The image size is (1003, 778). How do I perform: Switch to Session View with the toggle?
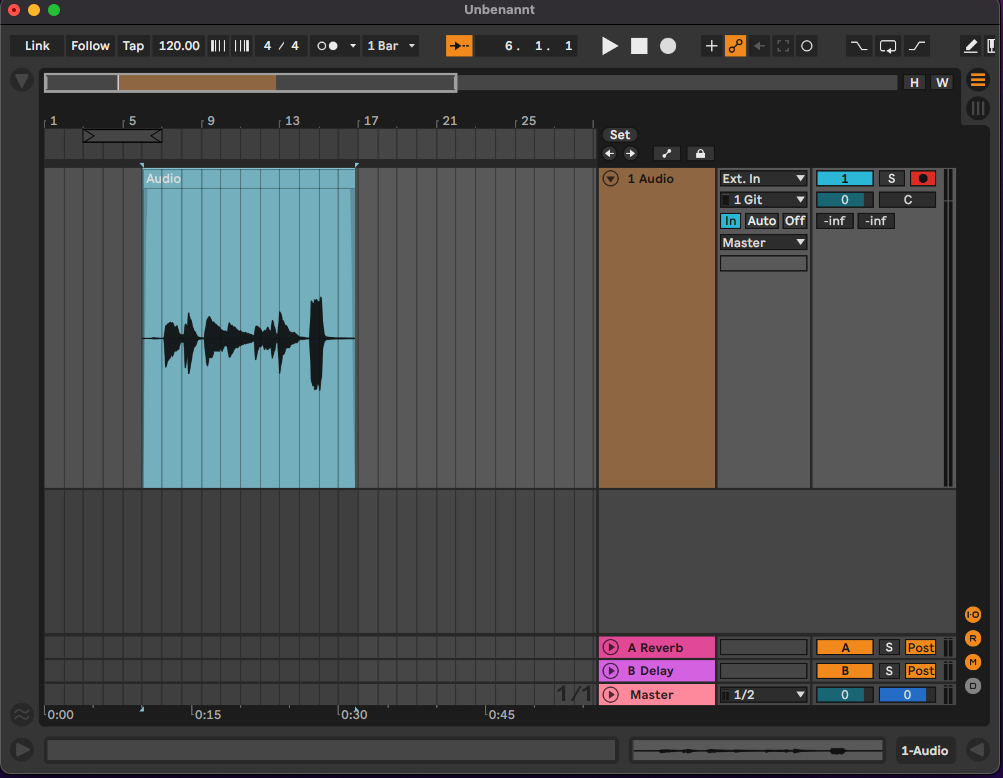tap(976, 108)
